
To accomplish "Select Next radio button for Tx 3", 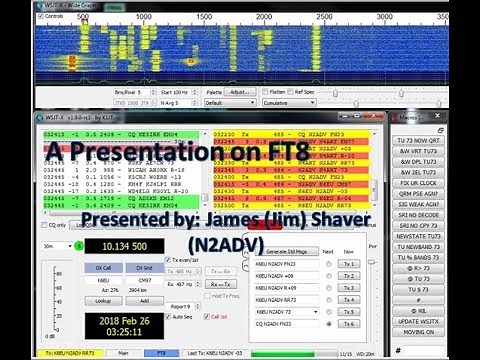I will (329, 288).
